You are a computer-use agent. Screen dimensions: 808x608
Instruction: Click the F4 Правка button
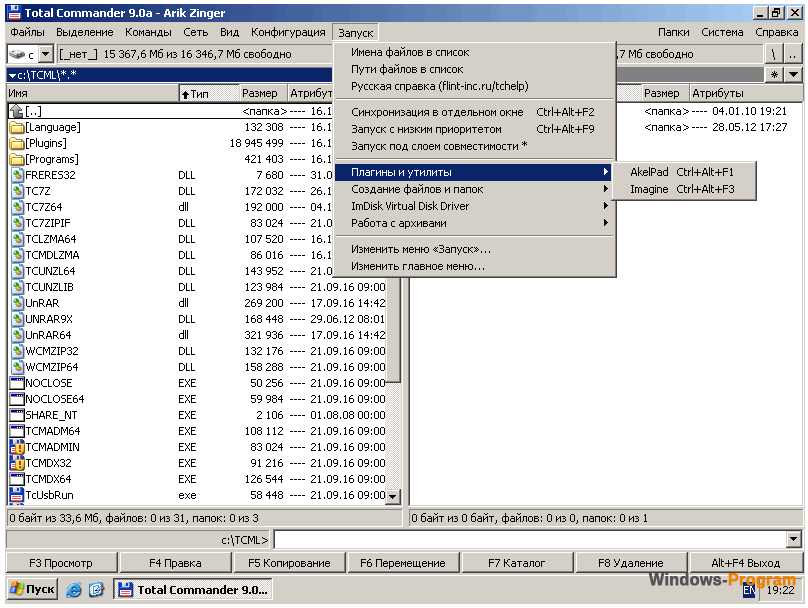click(175, 563)
